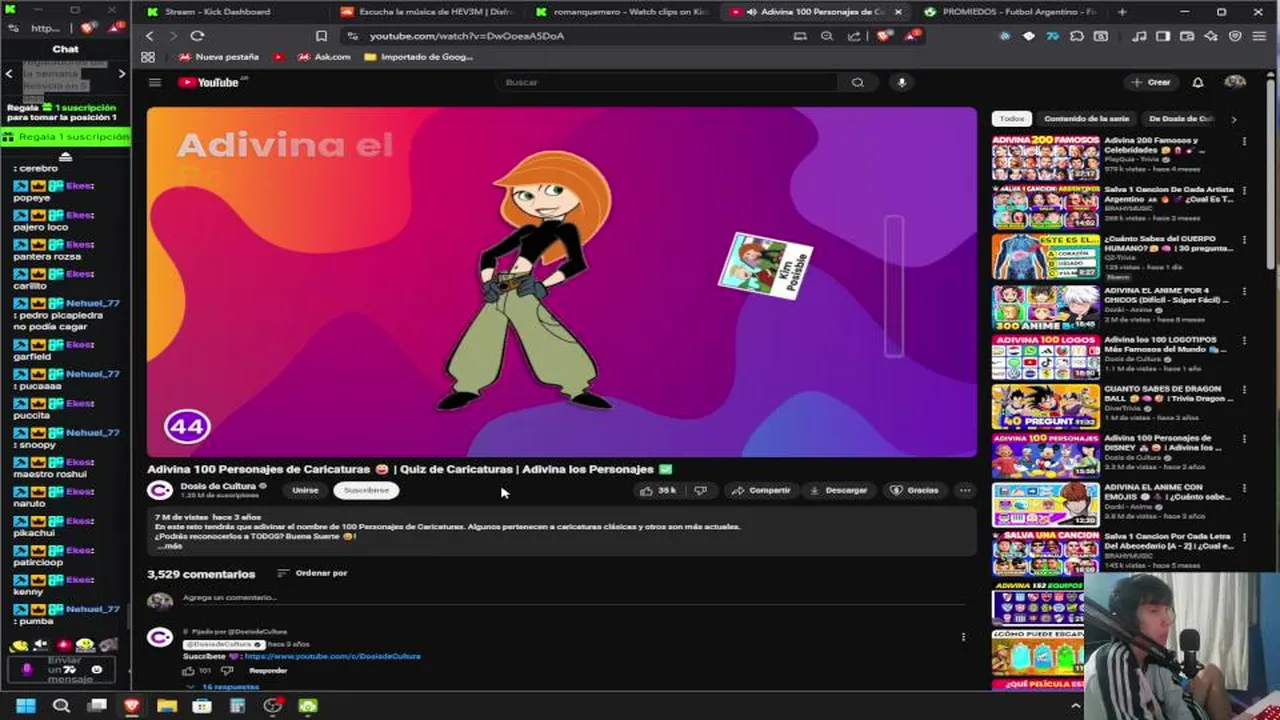Click the Descargar download button
1280x720 pixels.
point(839,490)
